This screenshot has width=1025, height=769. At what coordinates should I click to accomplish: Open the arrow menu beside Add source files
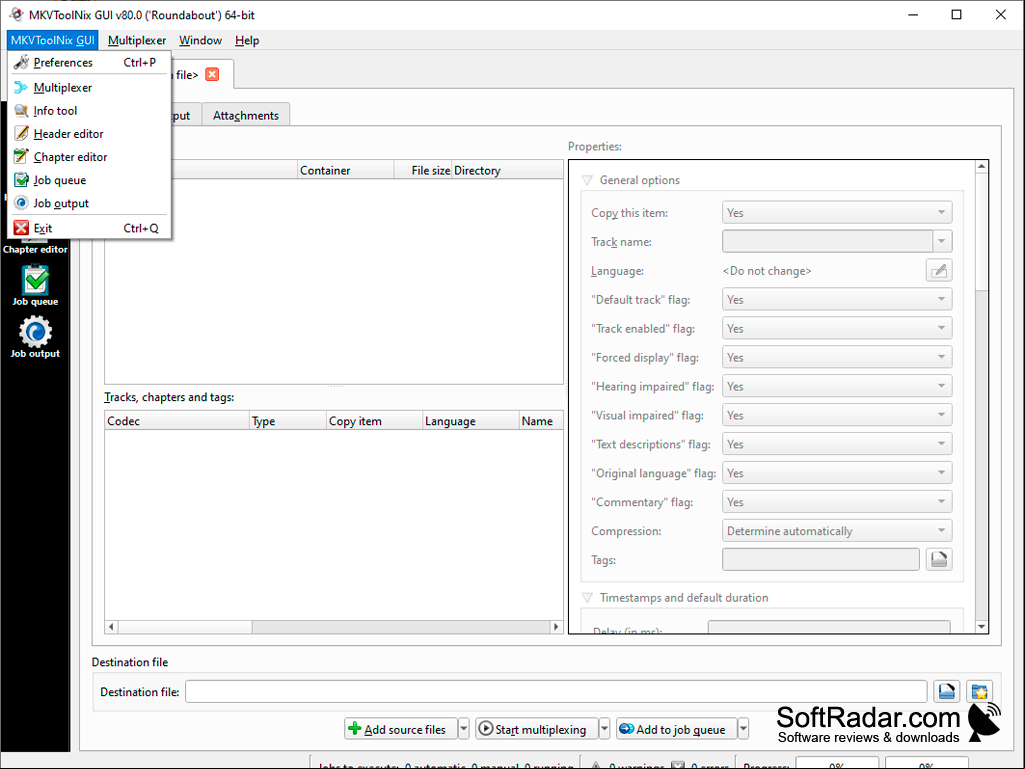(x=463, y=728)
